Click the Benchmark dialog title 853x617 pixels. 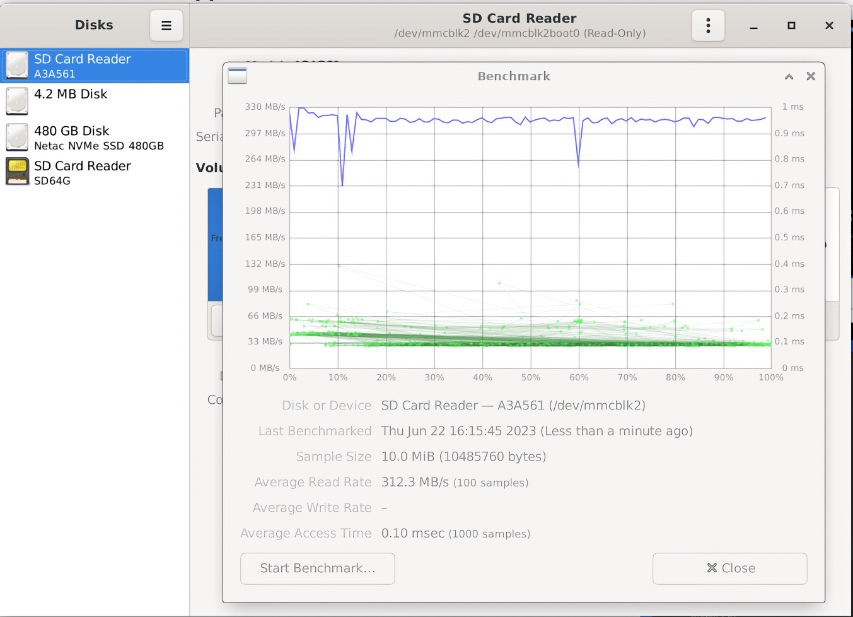(x=514, y=76)
